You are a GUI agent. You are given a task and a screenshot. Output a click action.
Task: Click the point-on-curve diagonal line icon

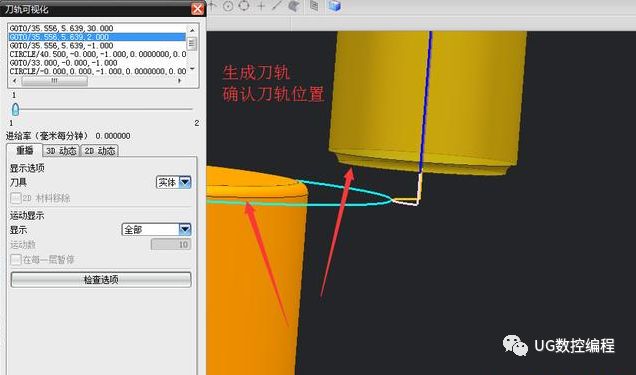coord(277,6)
